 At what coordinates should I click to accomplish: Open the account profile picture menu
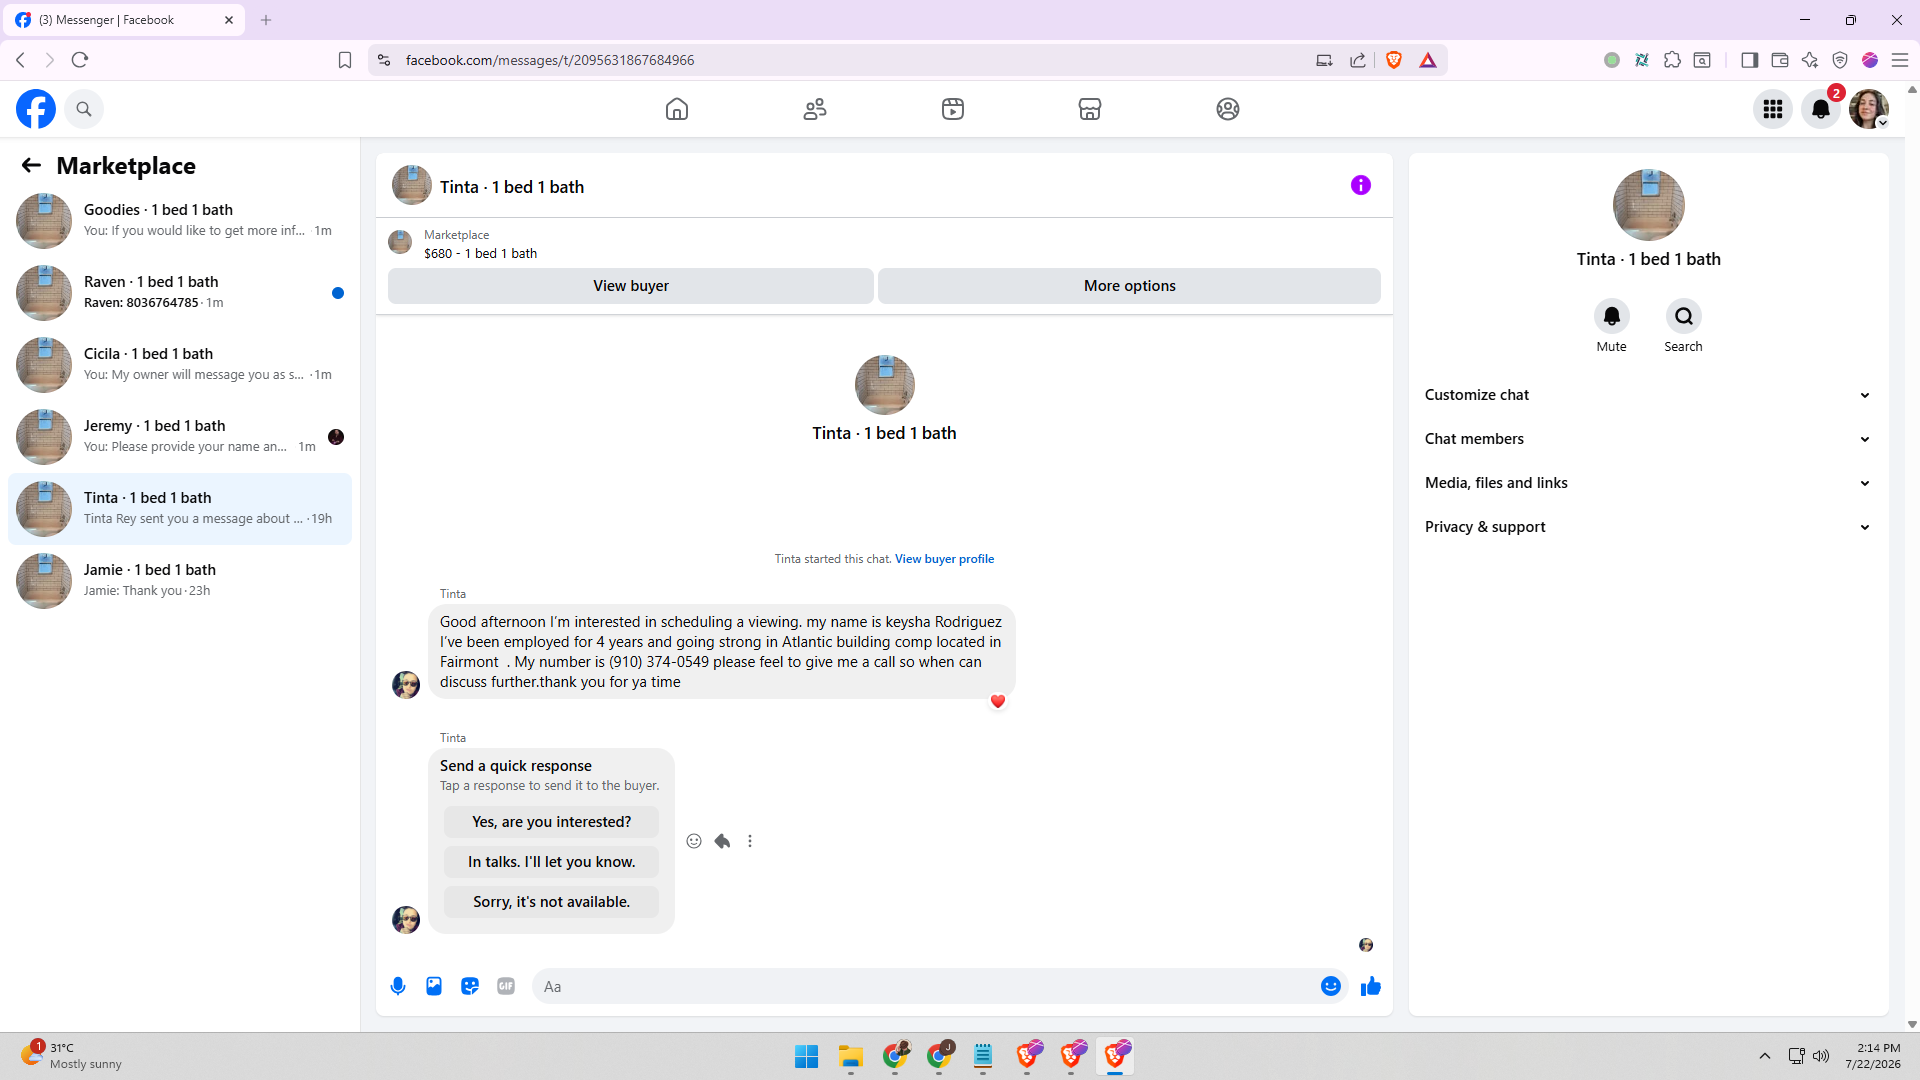1869,109
